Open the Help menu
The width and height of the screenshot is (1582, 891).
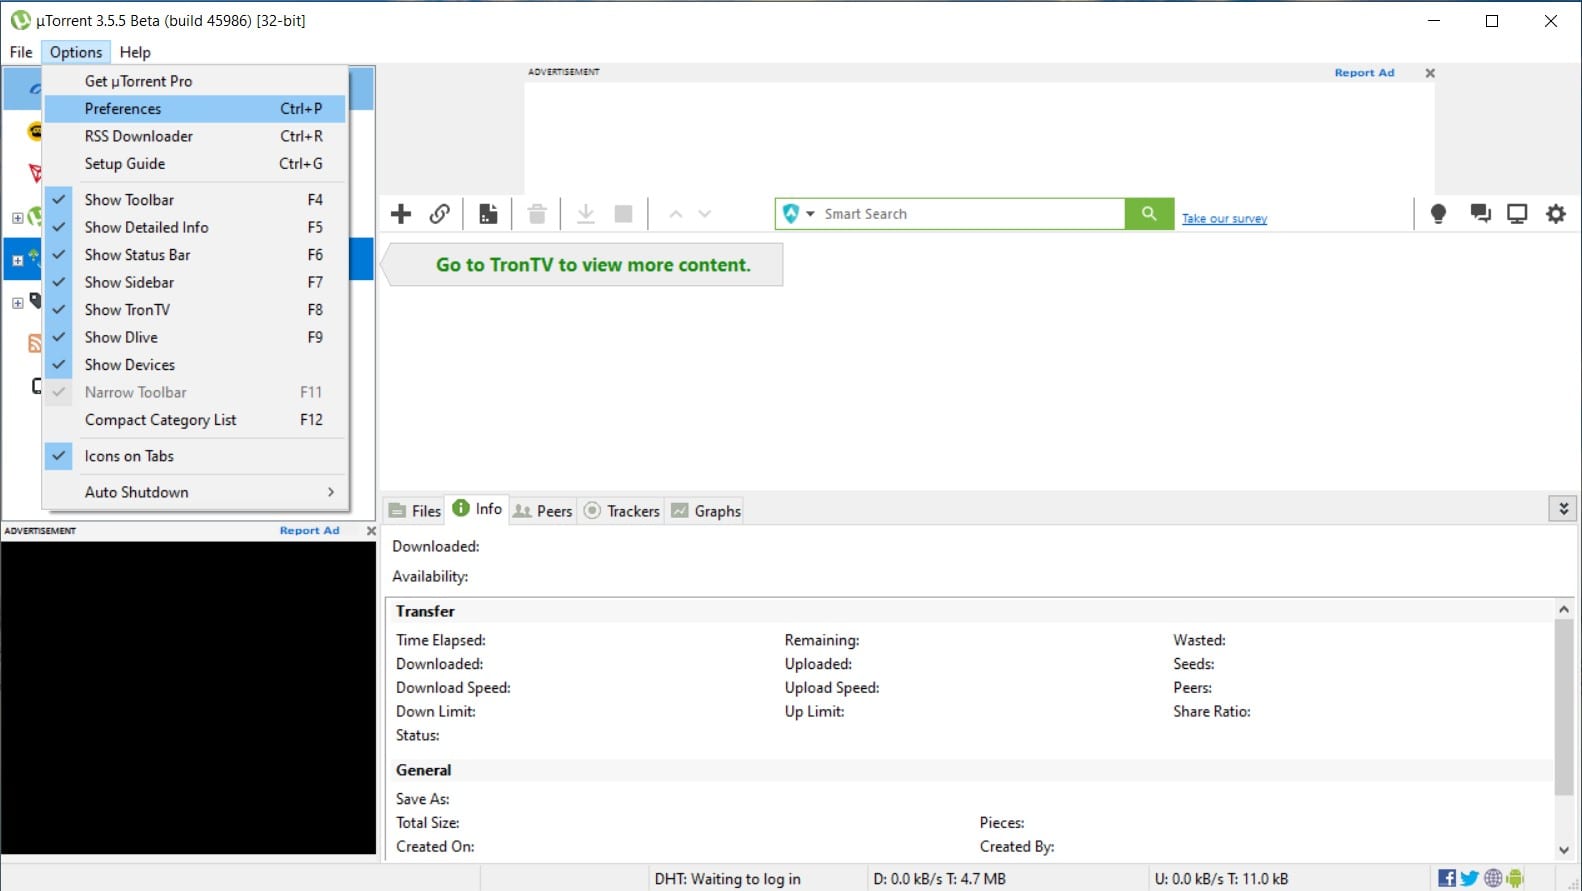point(135,52)
